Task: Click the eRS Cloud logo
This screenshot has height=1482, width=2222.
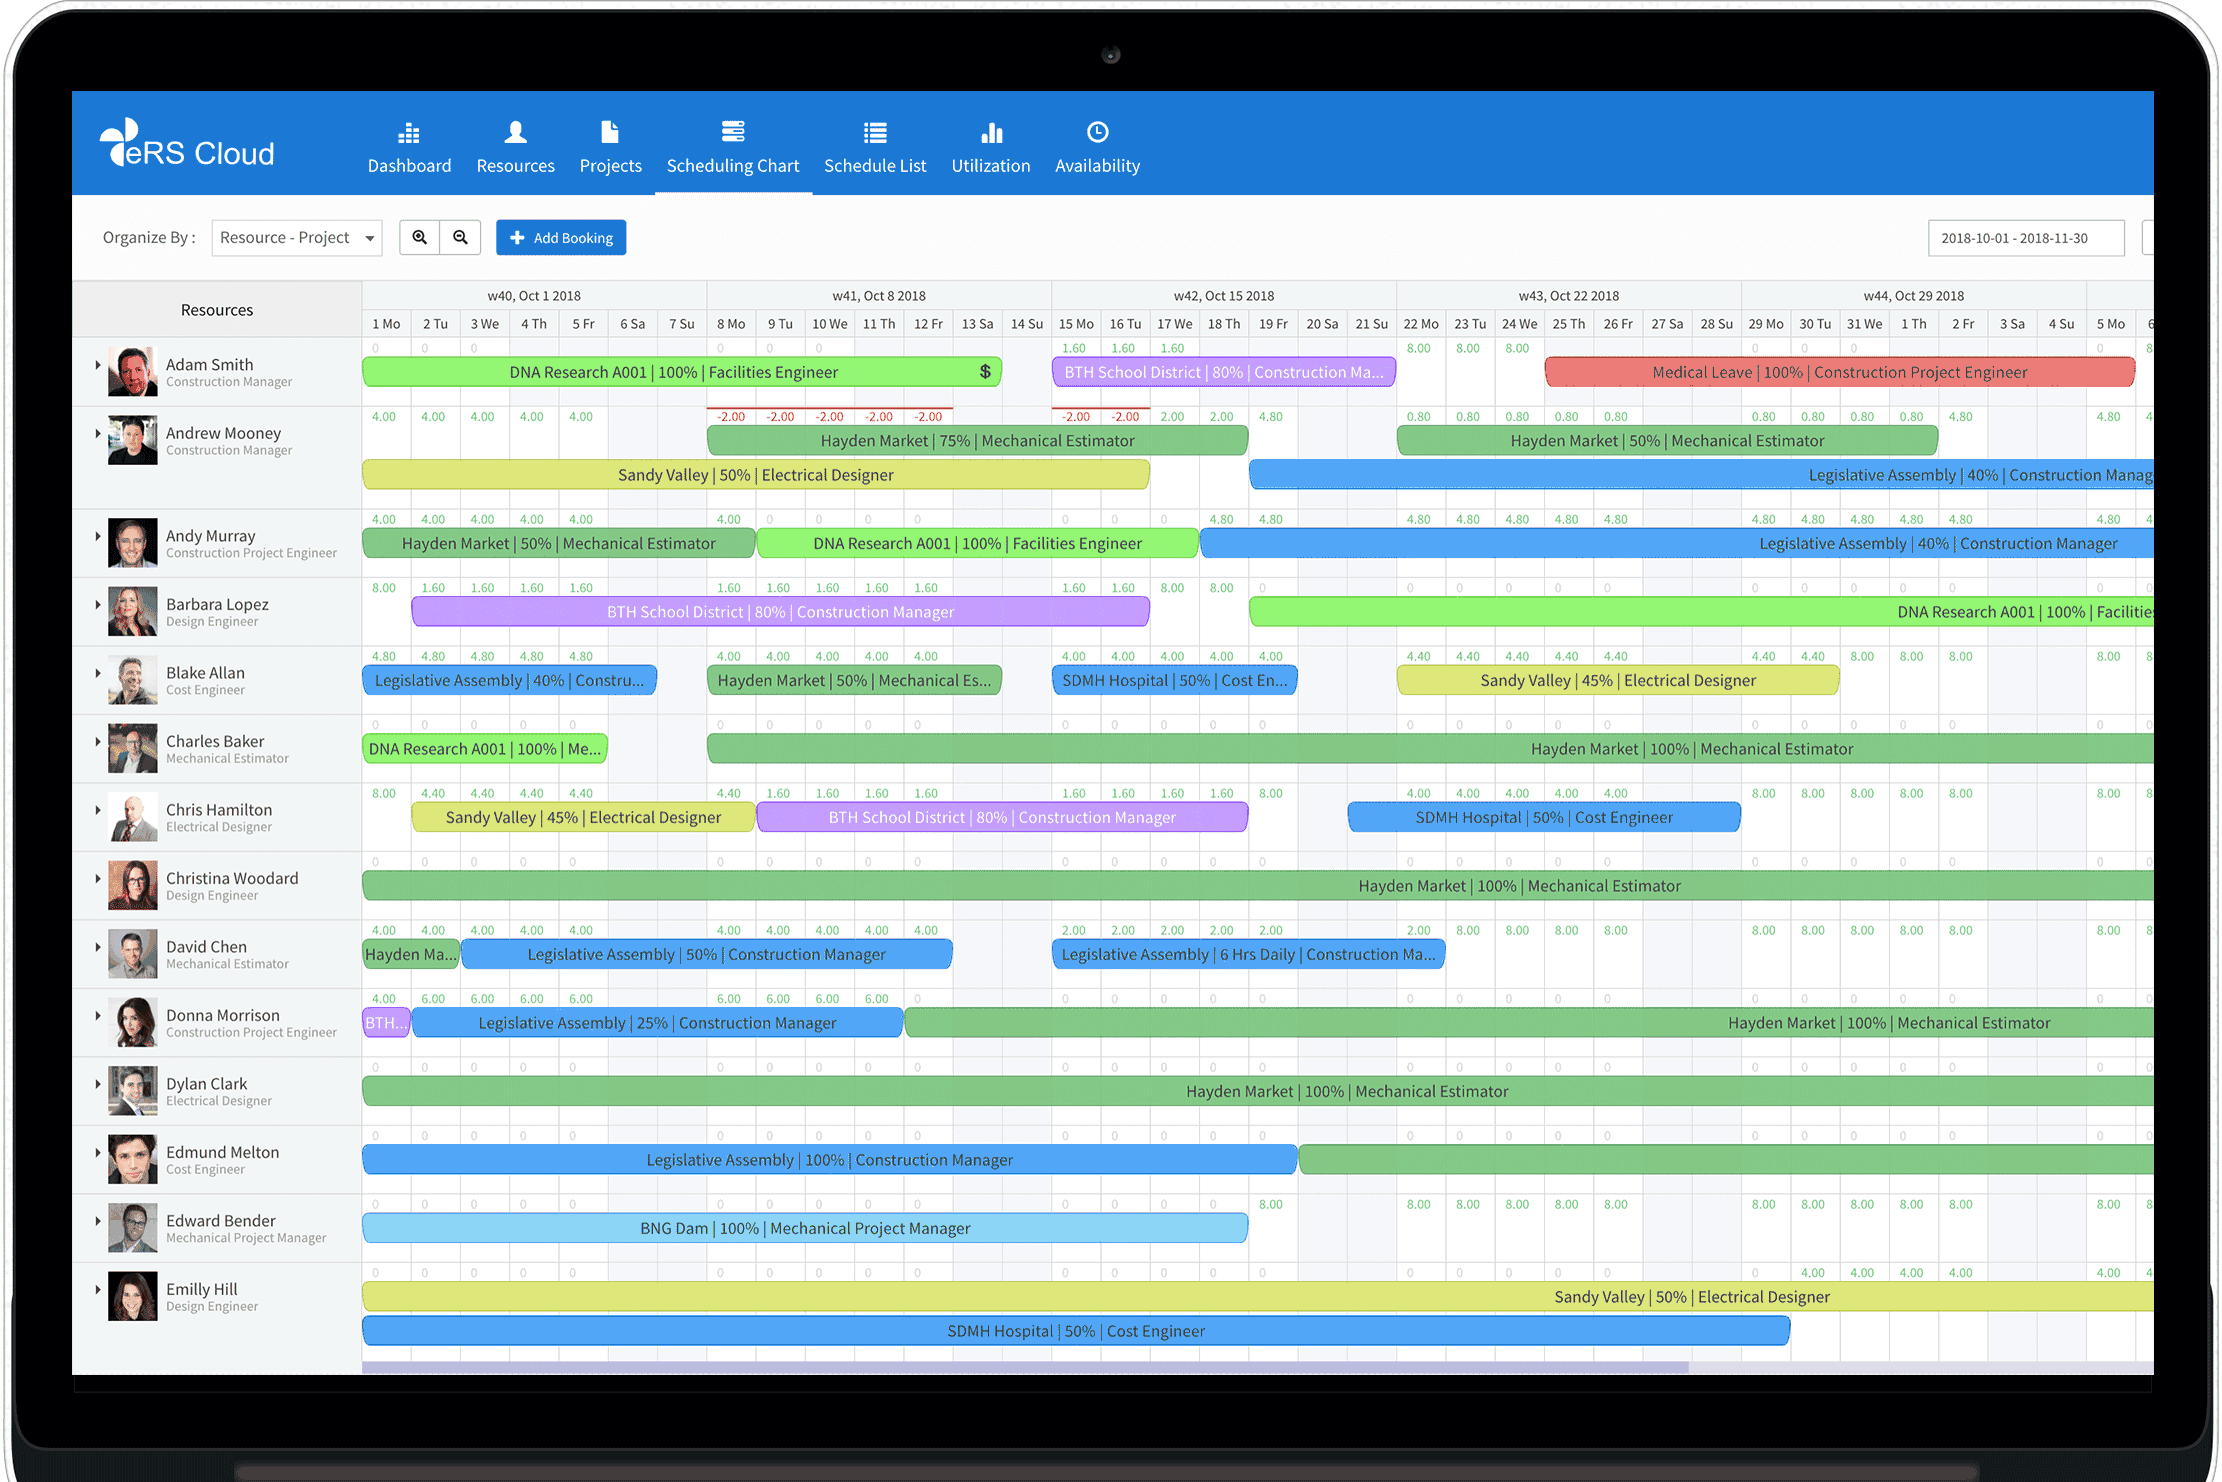Action: coord(187,144)
